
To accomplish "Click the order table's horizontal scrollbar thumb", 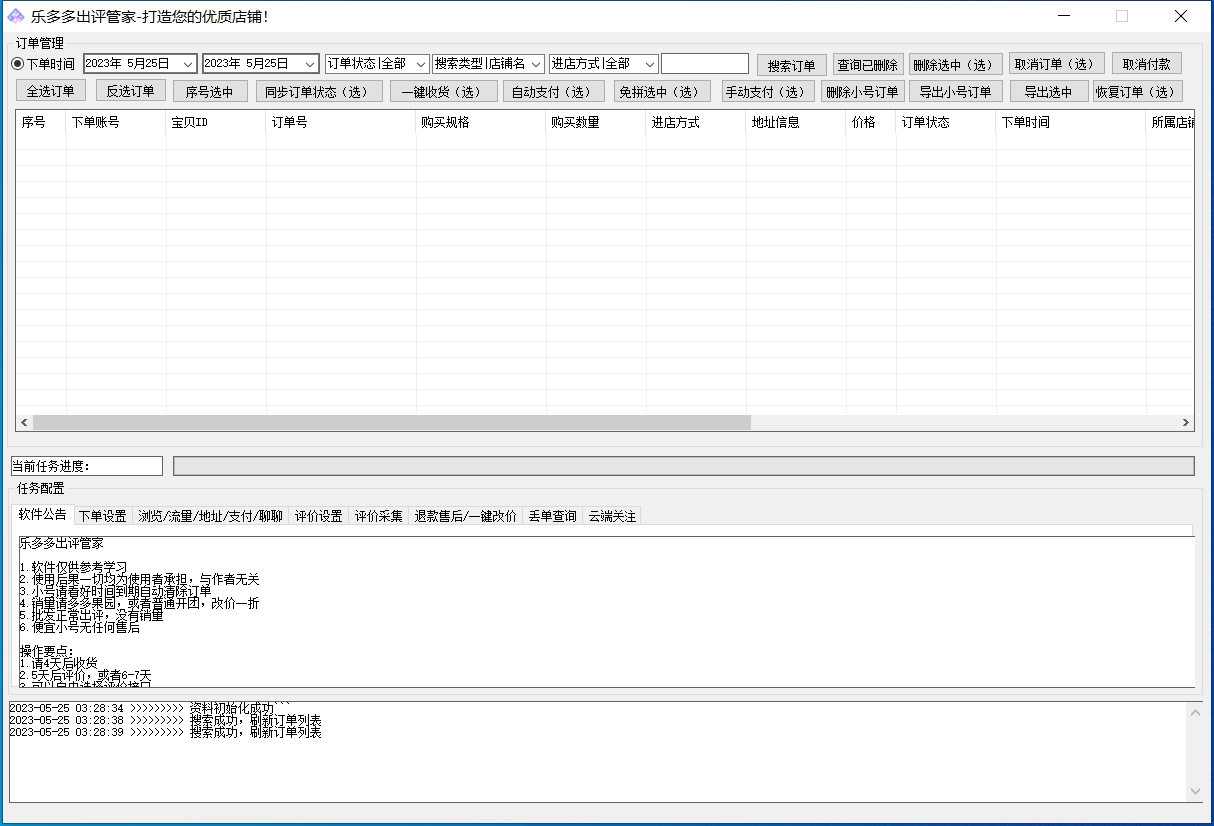I will [x=391, y=423].
